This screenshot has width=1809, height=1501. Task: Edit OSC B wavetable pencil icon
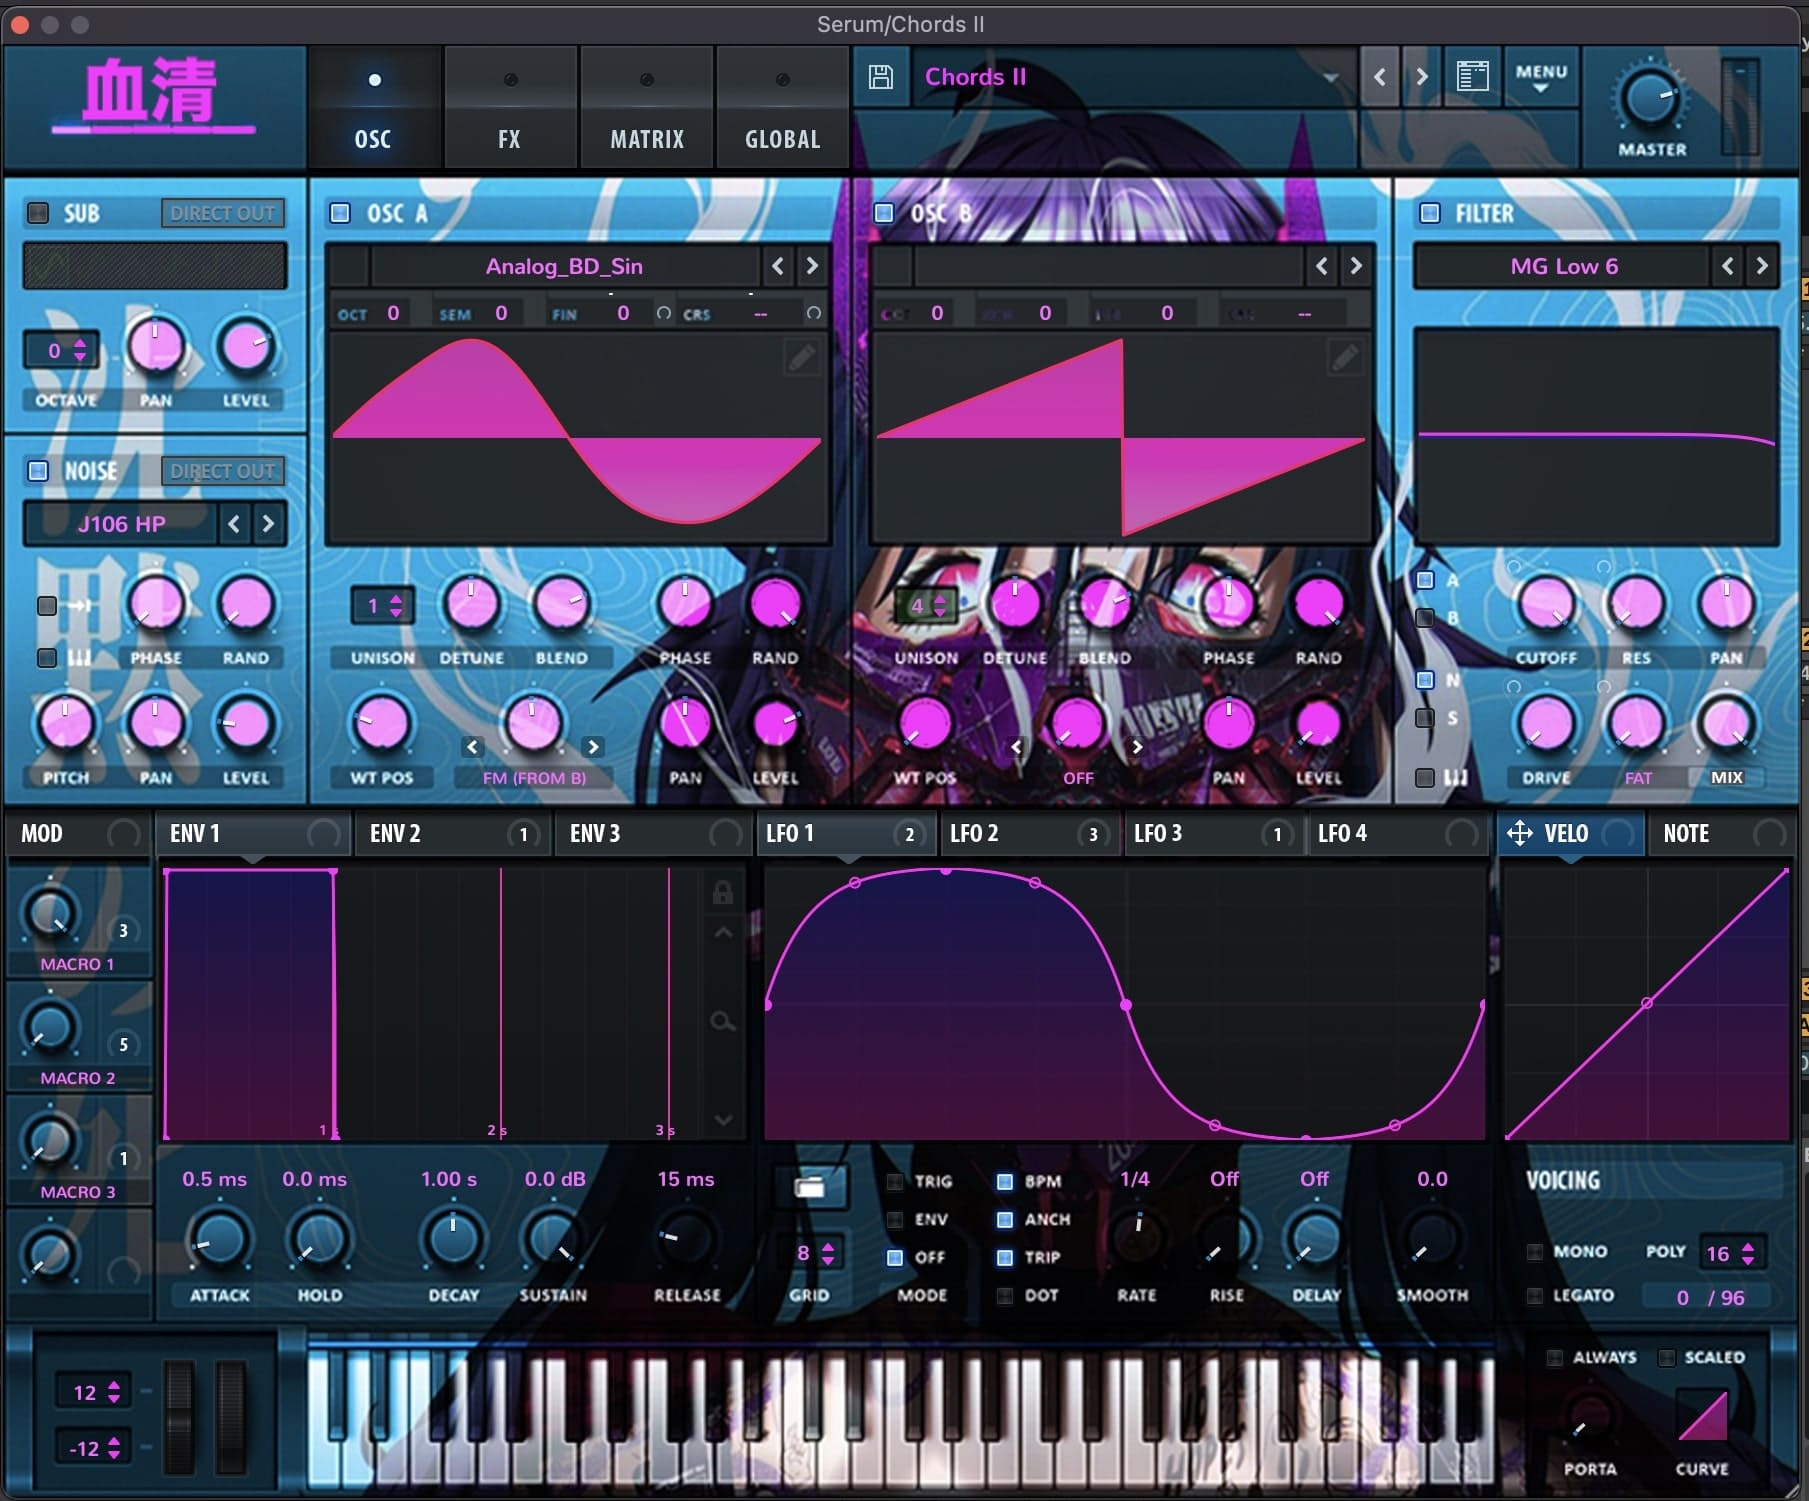pos(1345,357)
